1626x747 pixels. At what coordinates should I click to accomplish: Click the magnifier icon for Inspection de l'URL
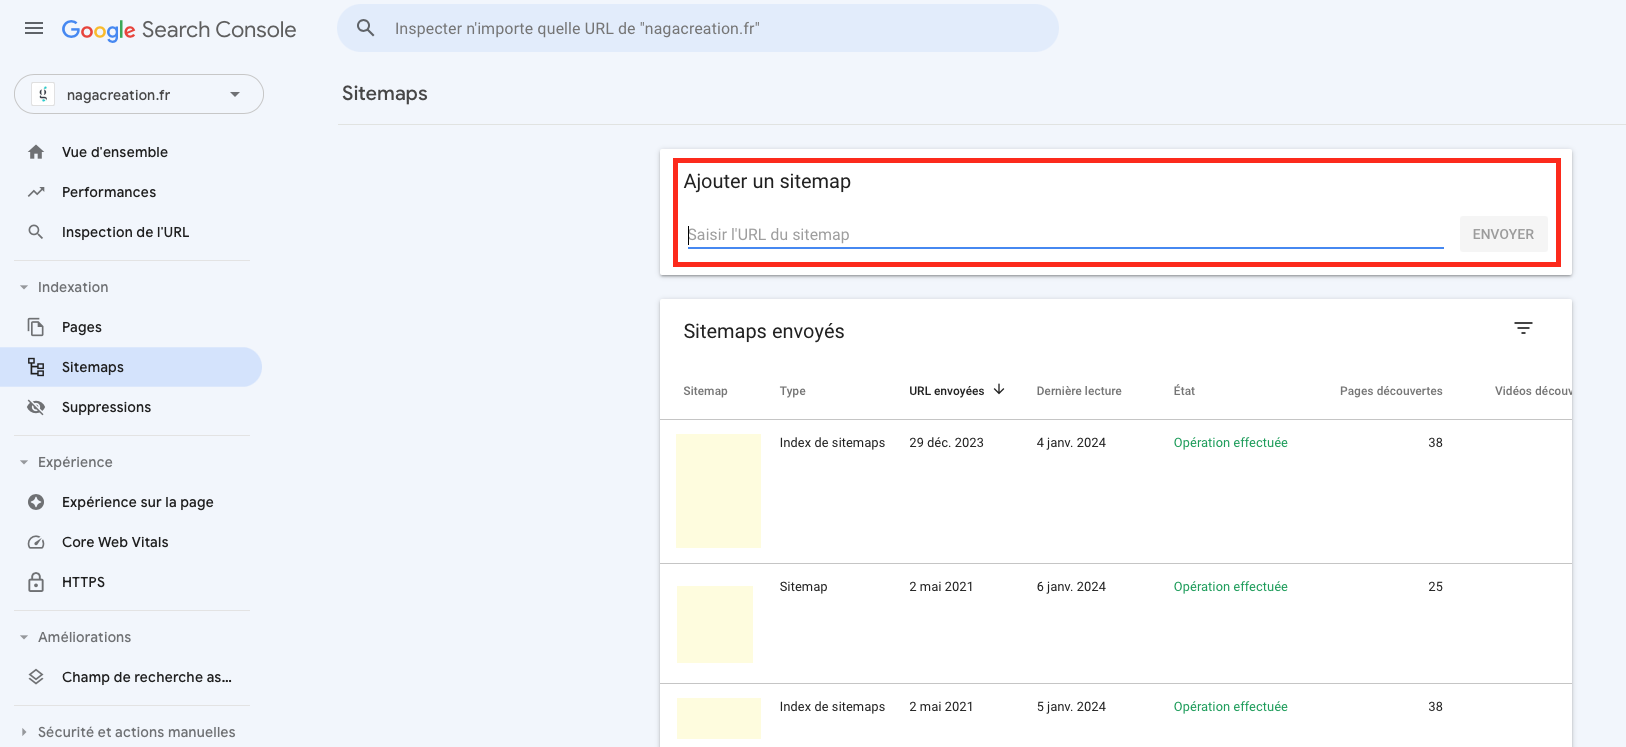click(x=36, y=232)
